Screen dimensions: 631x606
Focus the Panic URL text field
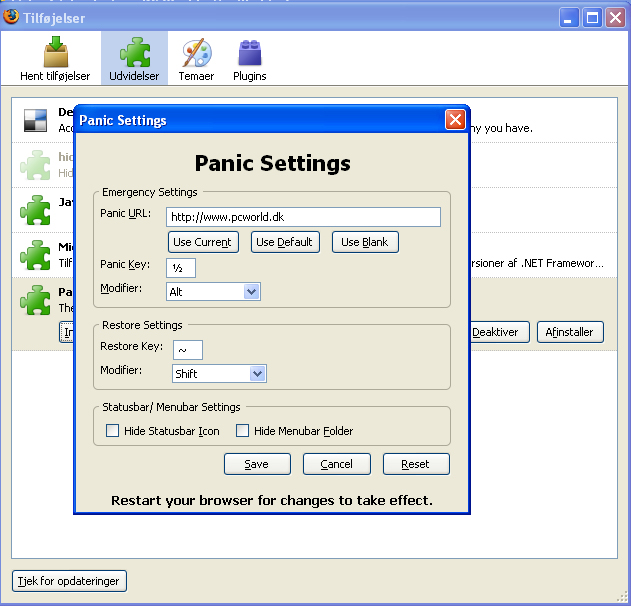303,217
